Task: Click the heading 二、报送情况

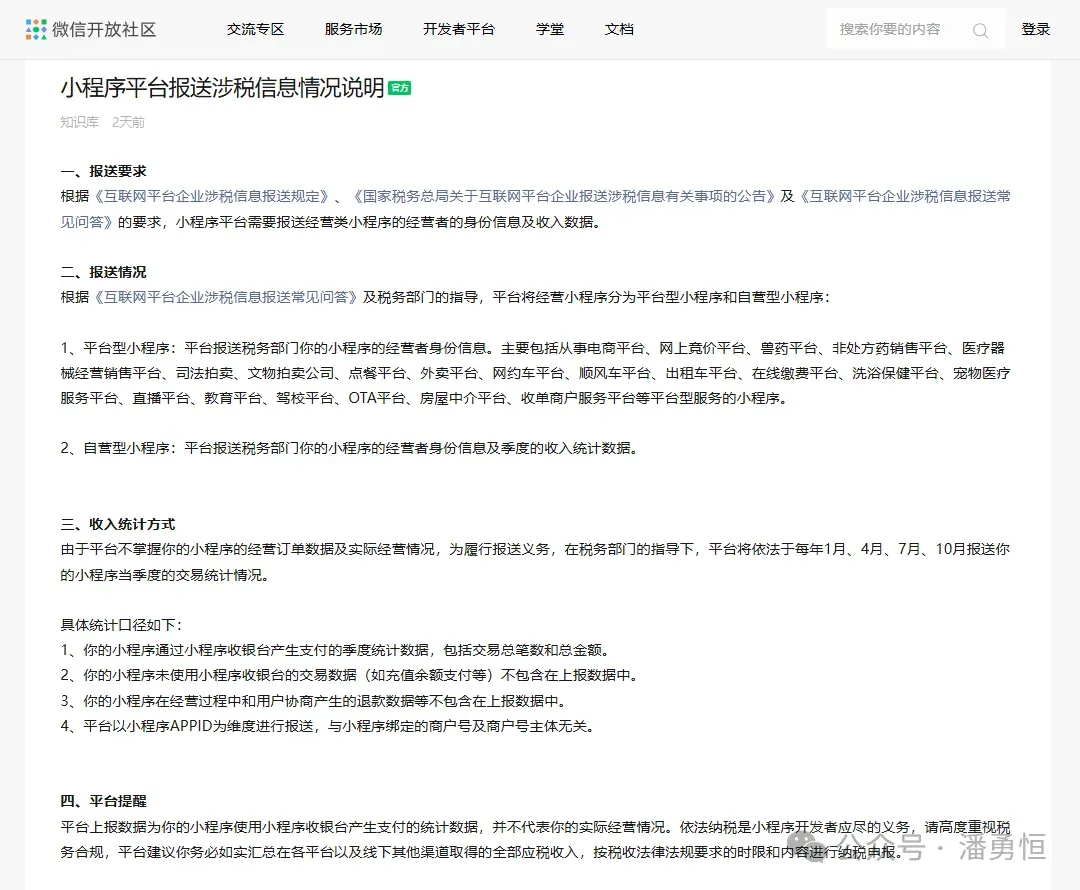Action: tap(103, 271)
